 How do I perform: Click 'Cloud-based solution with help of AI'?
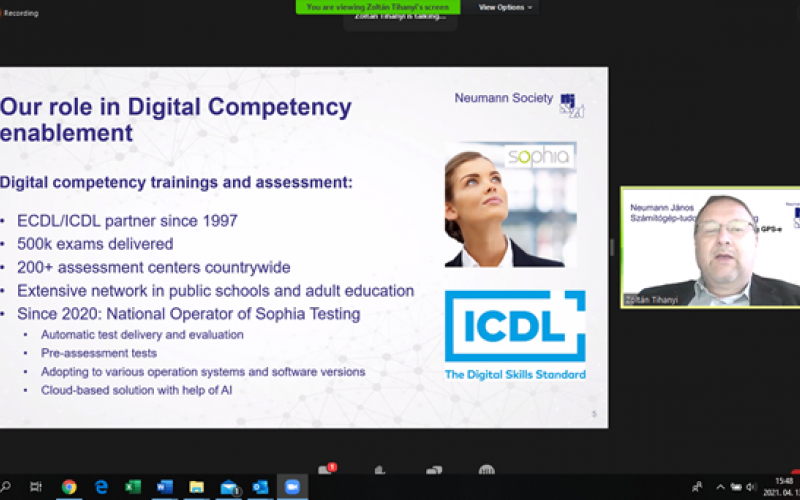[x=136, y=390]
